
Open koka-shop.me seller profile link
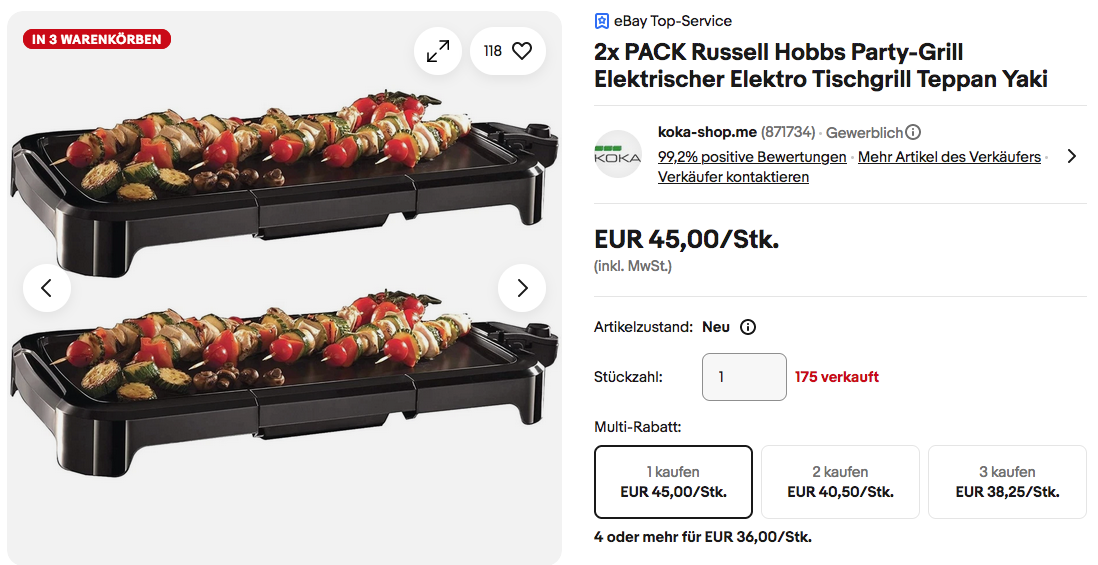pyautogui.click(x=707, y=132)
